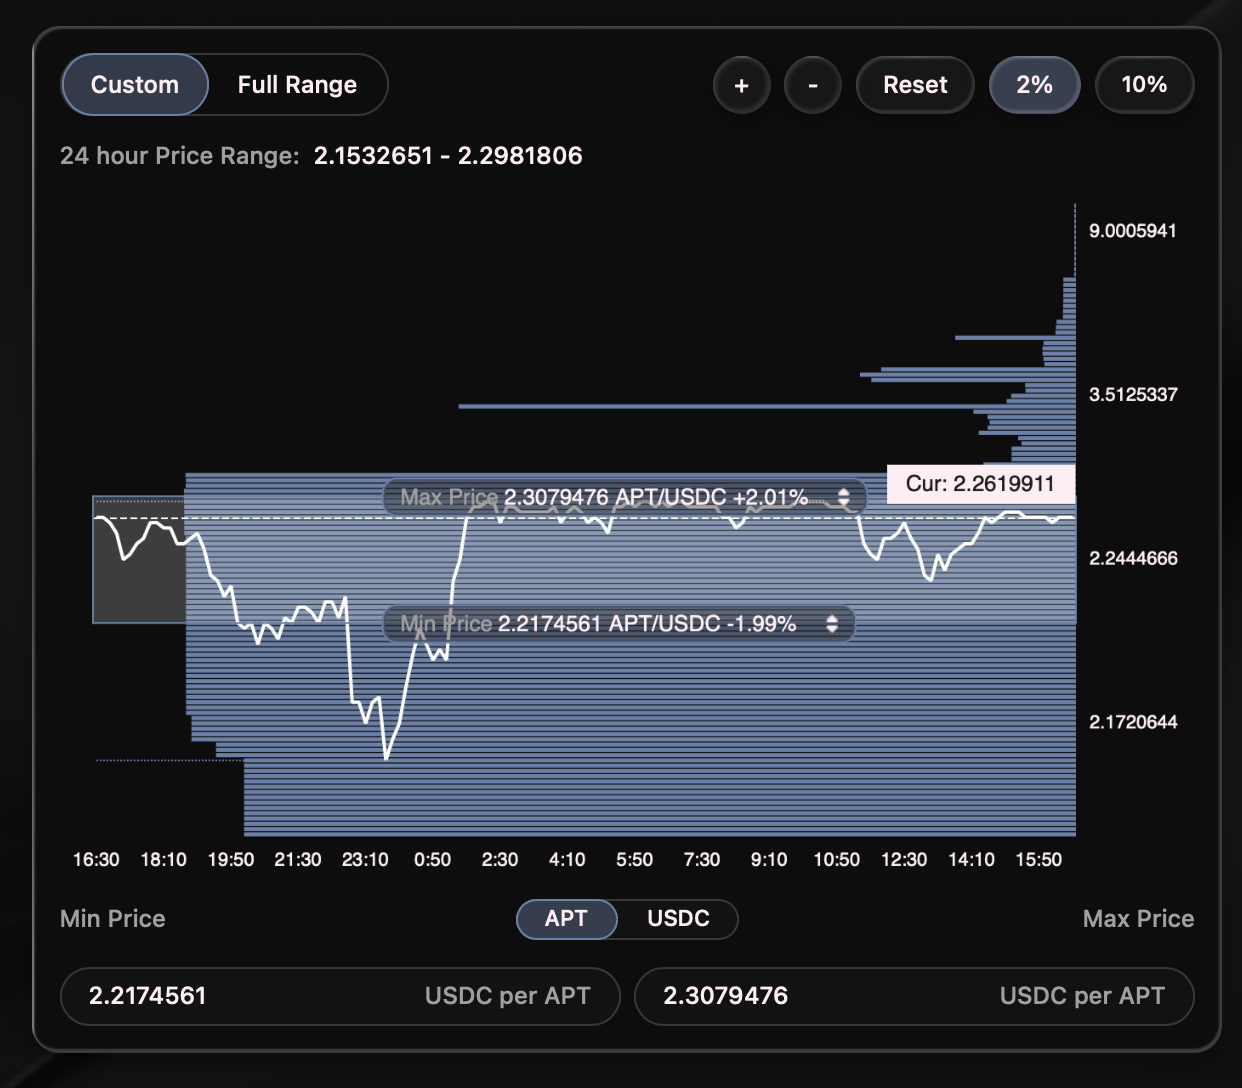
Task: Click the plus zoom-in button
Action: pyautogui.click(x=741, y=86)
